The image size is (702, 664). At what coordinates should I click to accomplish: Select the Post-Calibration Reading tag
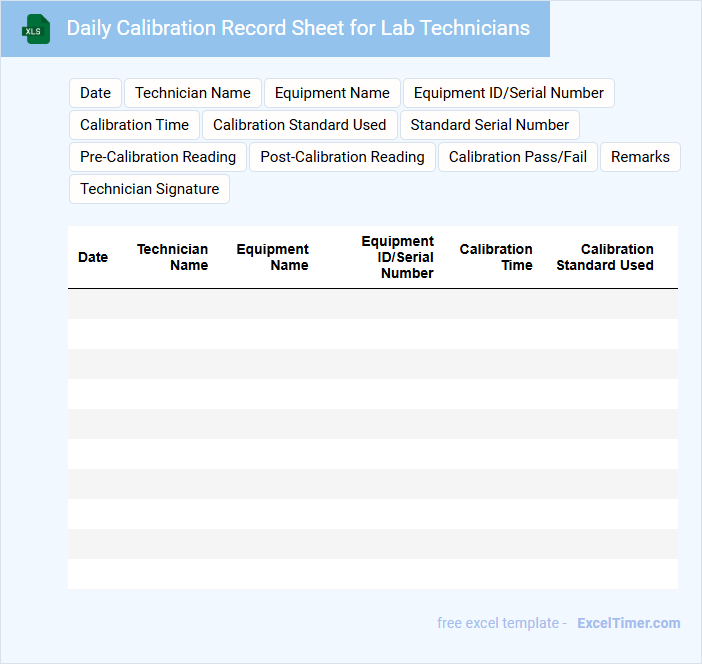point(342,157)
